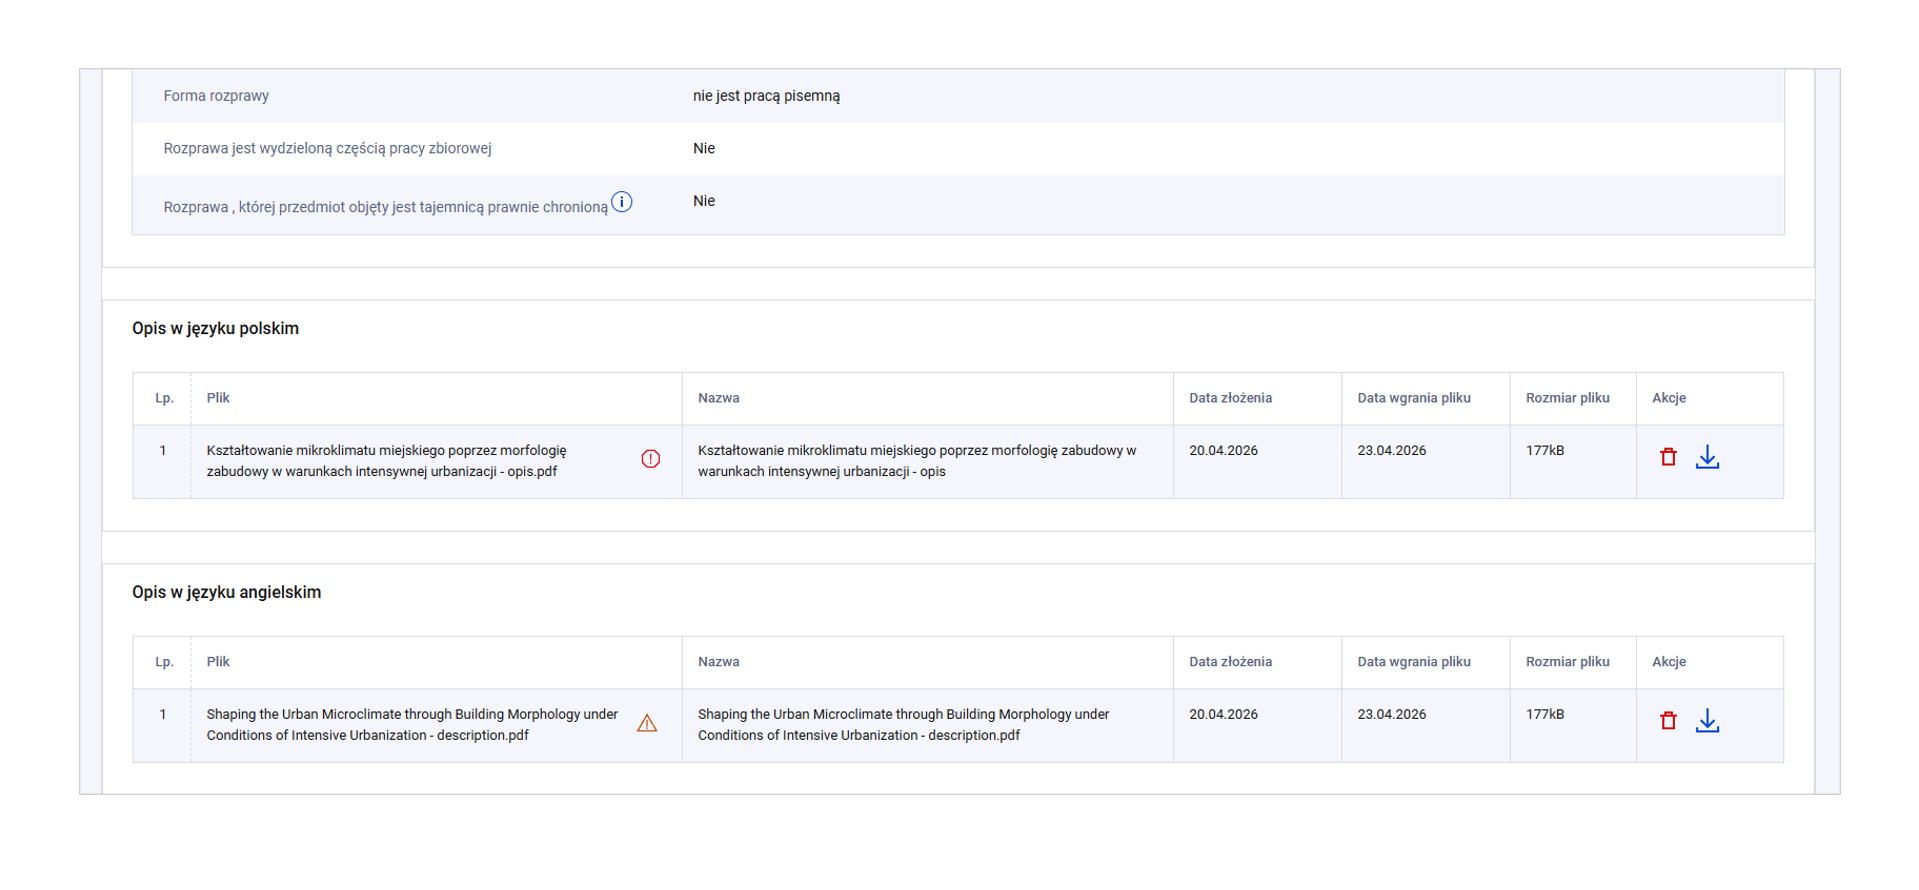Select the Opis w języku polskim section heading
The width and height of the screenshot is (1919, 890).
[215, 329]
